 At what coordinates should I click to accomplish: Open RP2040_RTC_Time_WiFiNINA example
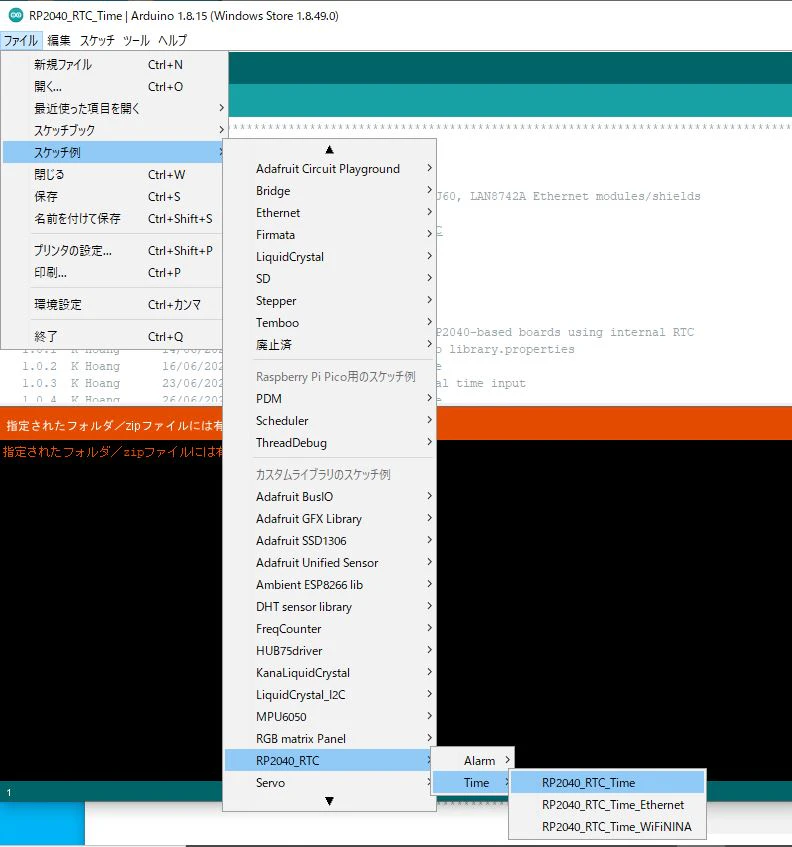(x=608, y=827)
